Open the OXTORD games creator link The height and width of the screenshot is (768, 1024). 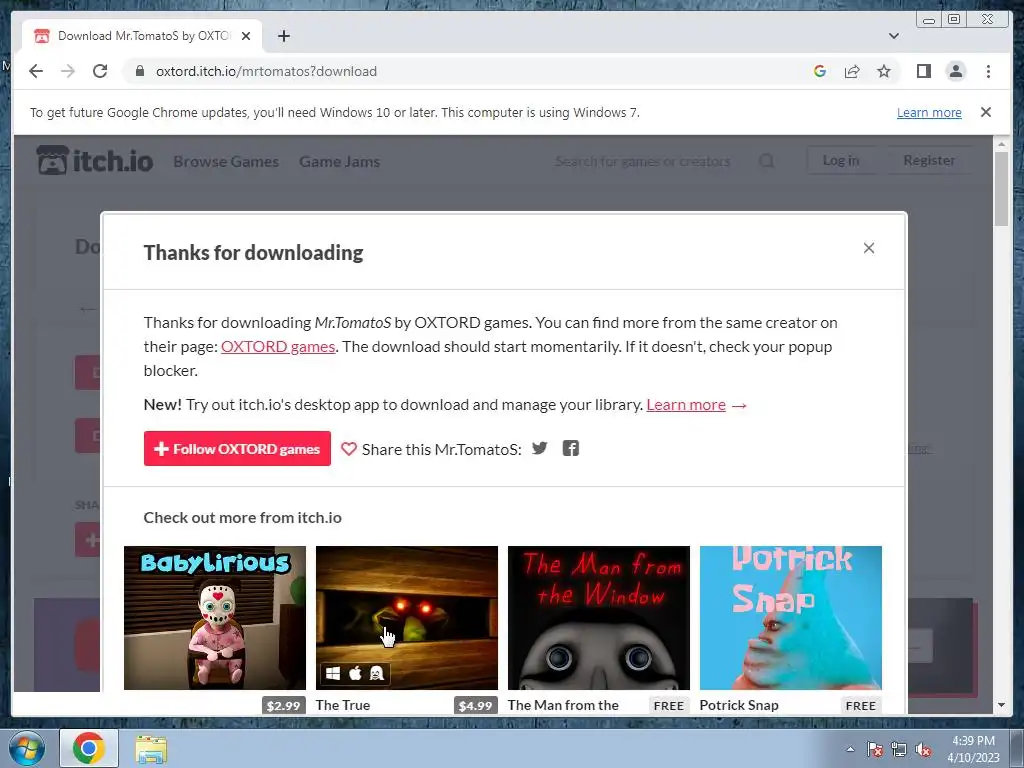278,347
